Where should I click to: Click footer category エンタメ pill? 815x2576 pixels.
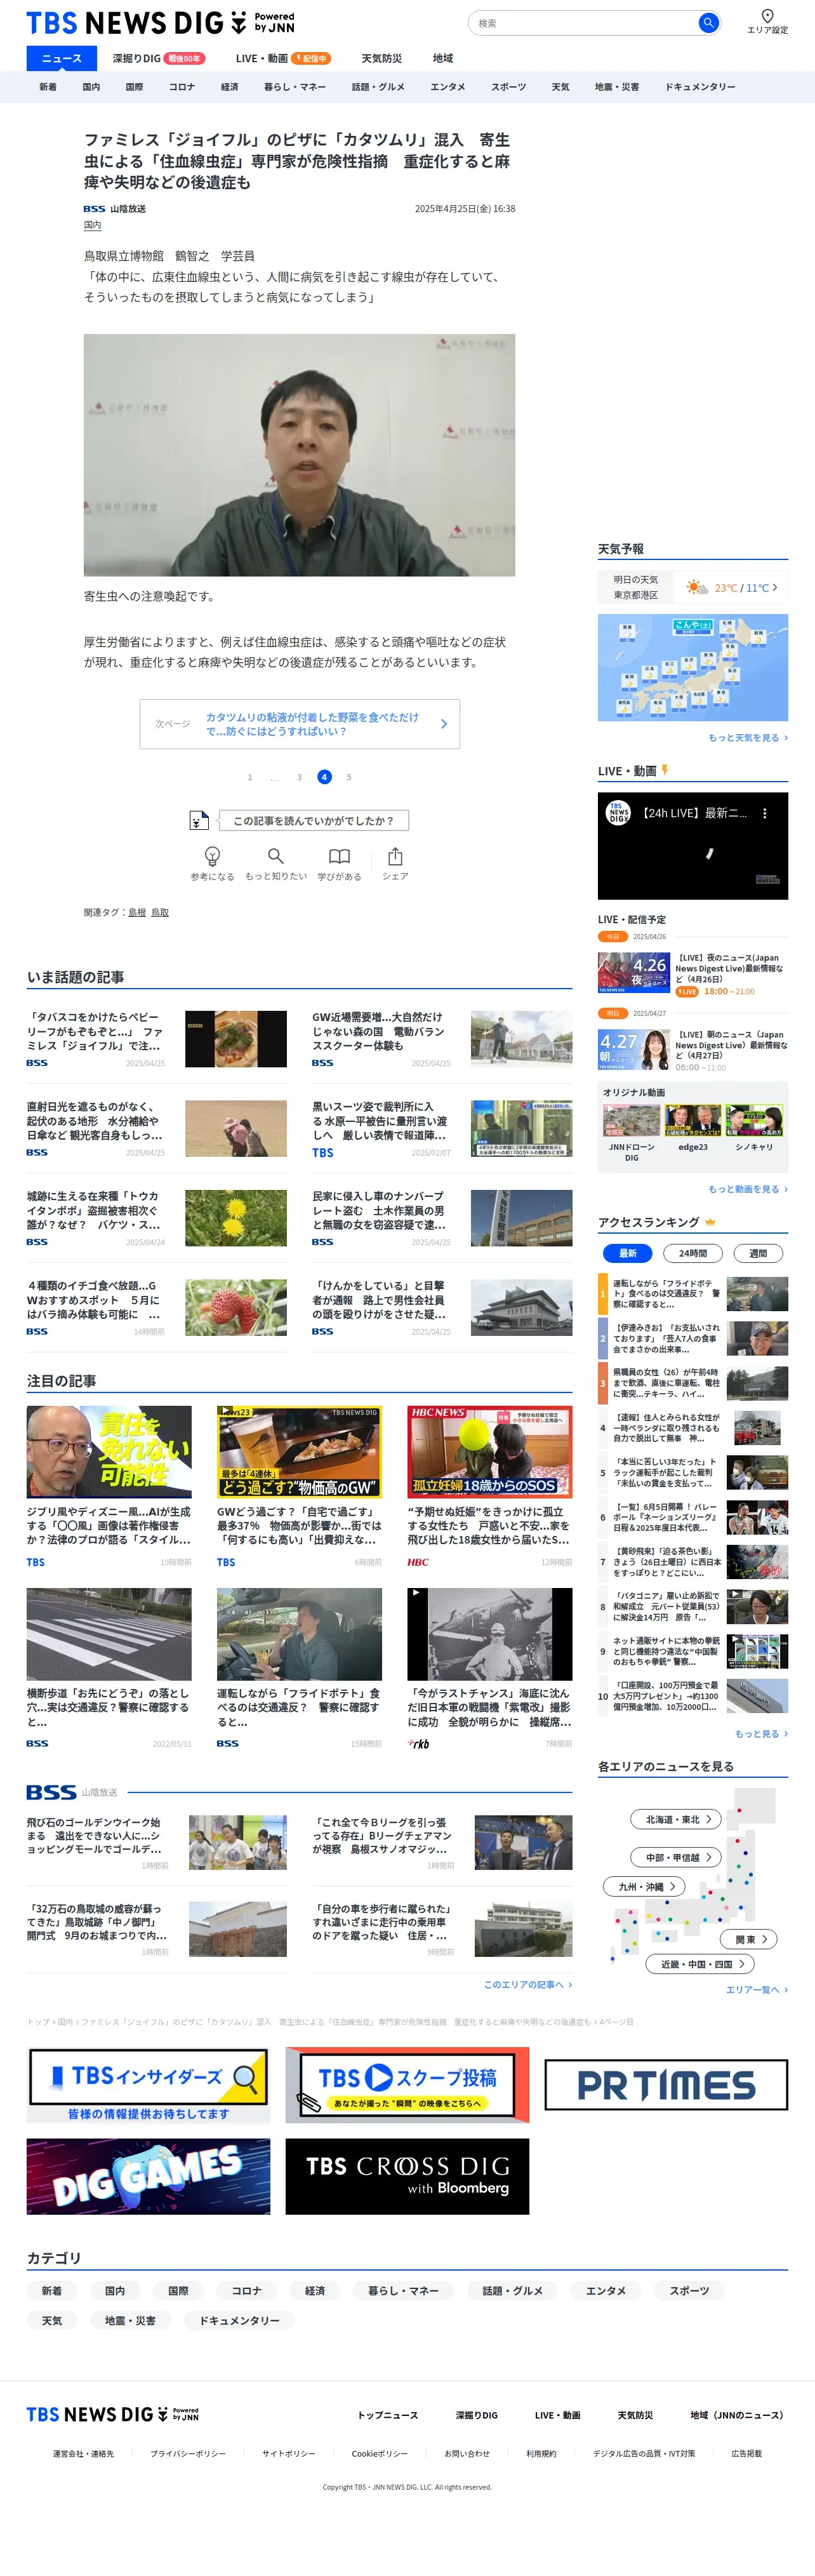click(606, 2291)
